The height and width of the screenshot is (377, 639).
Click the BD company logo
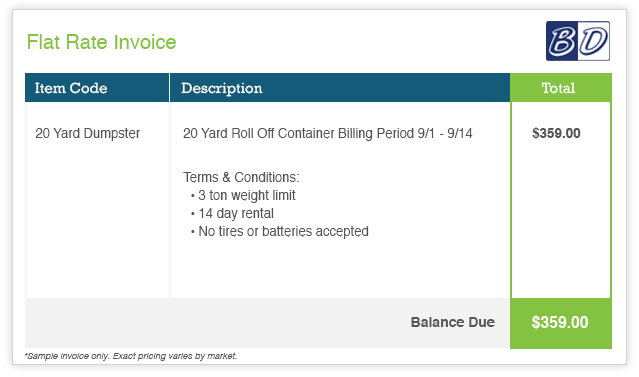pos(578,41)
